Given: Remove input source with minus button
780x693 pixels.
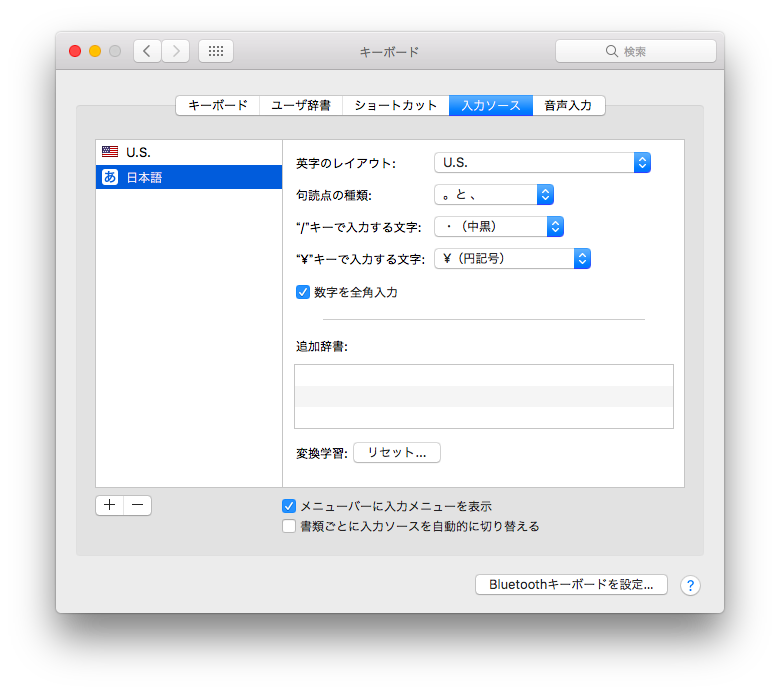Looking at the screenshot, I should [138, 505].
